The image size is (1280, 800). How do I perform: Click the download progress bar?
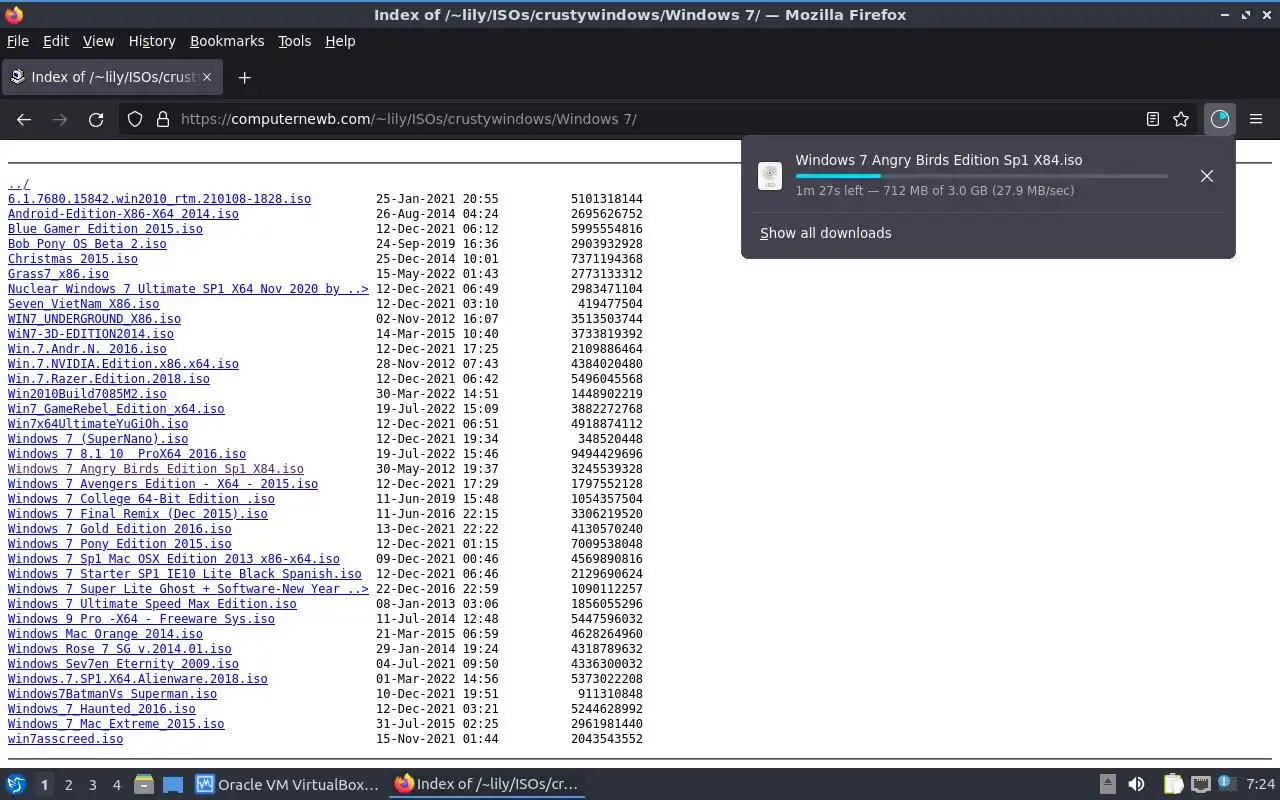[982, 176]
